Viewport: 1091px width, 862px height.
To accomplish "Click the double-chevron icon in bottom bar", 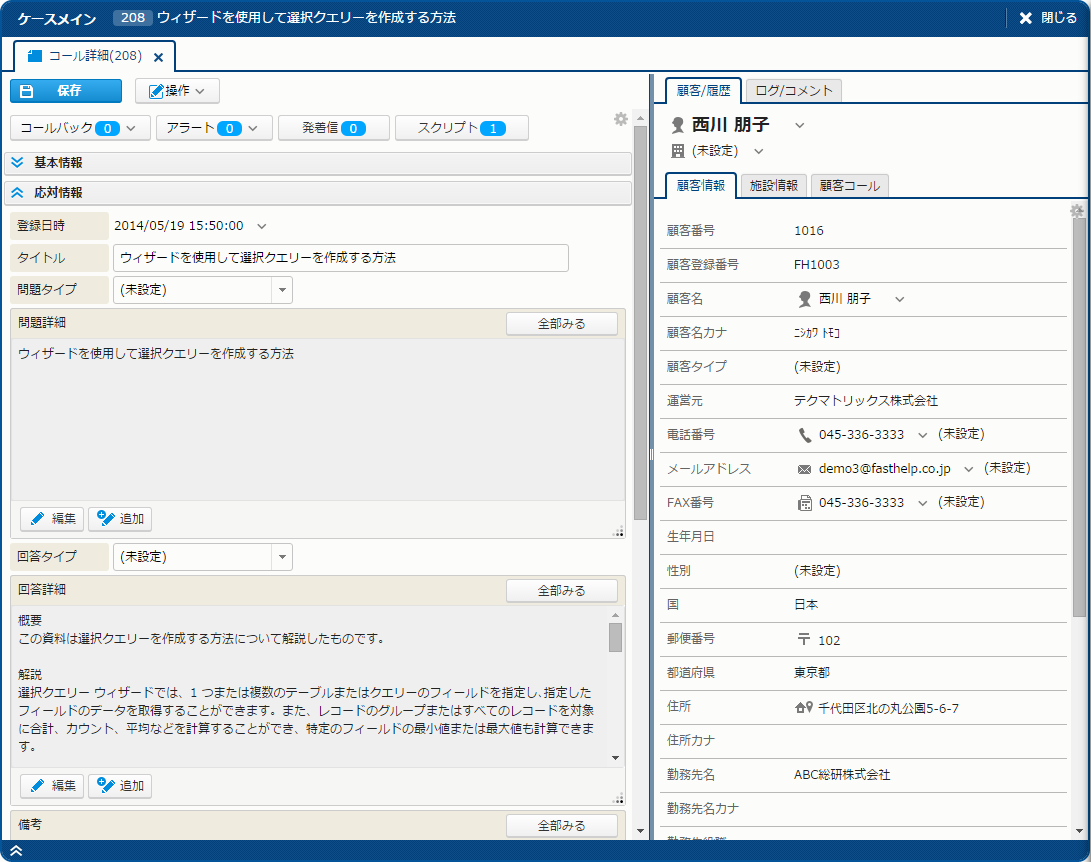I will tap(16, 851).
